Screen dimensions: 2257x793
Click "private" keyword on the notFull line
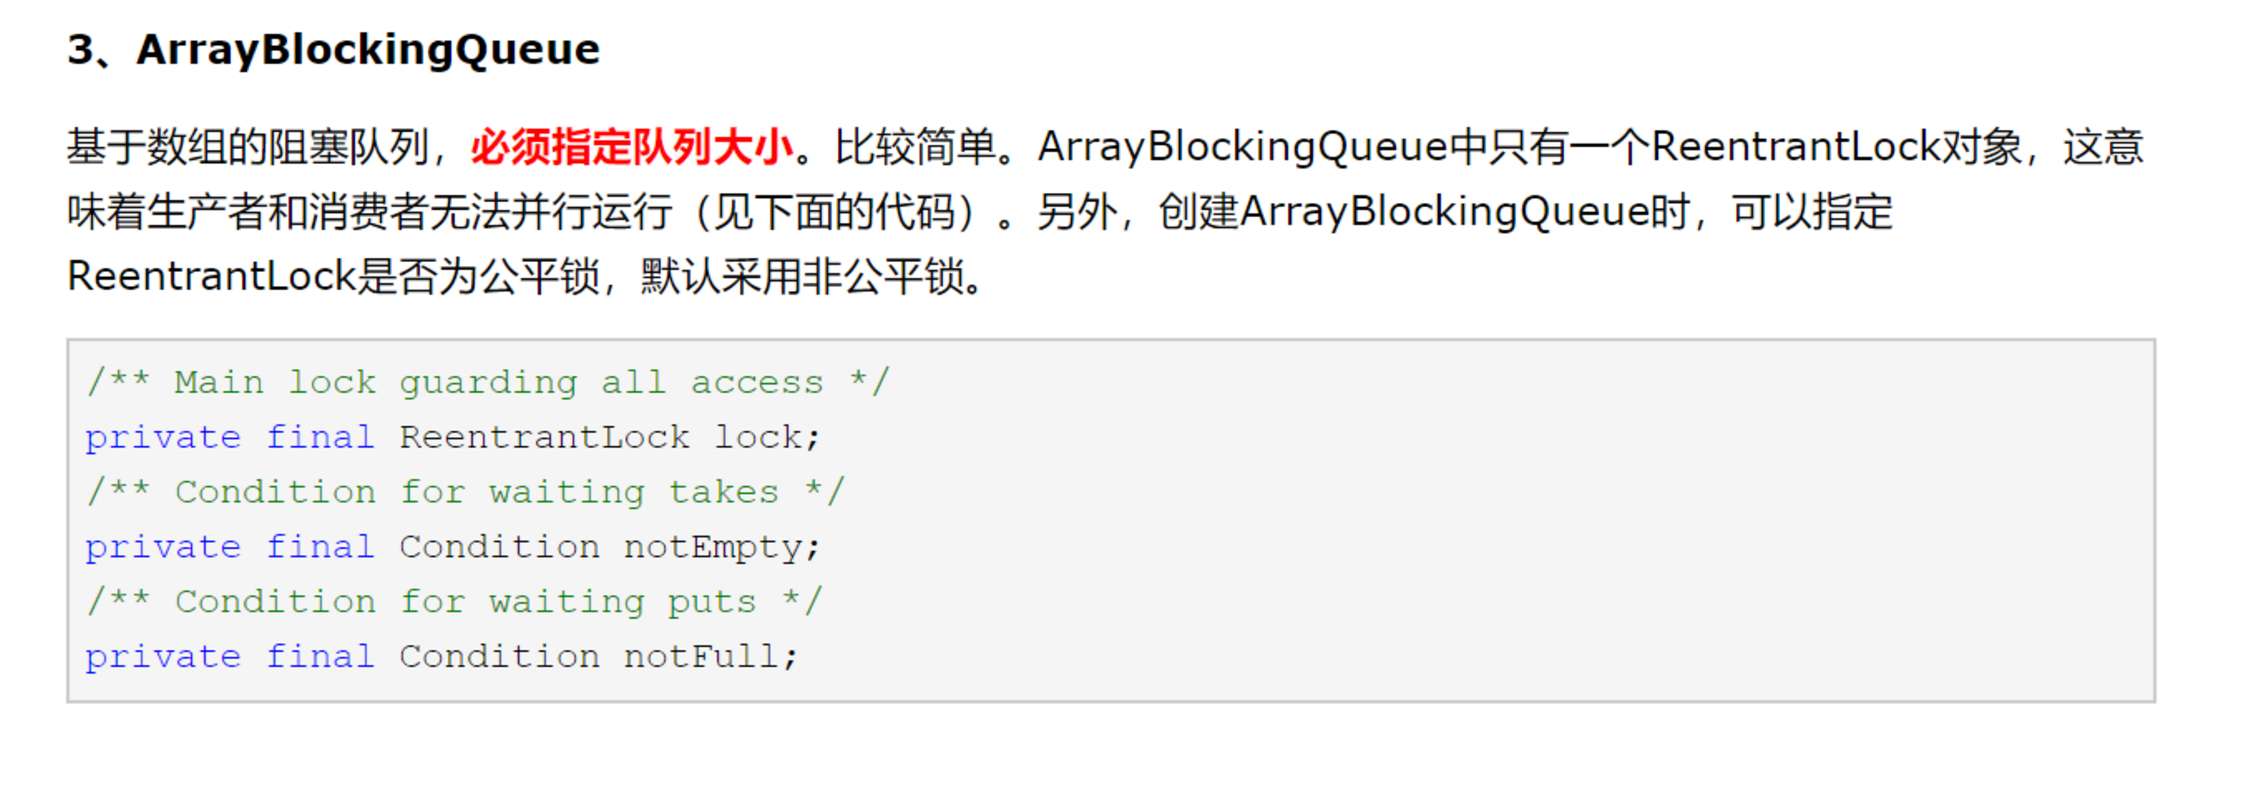coord(163,658)
